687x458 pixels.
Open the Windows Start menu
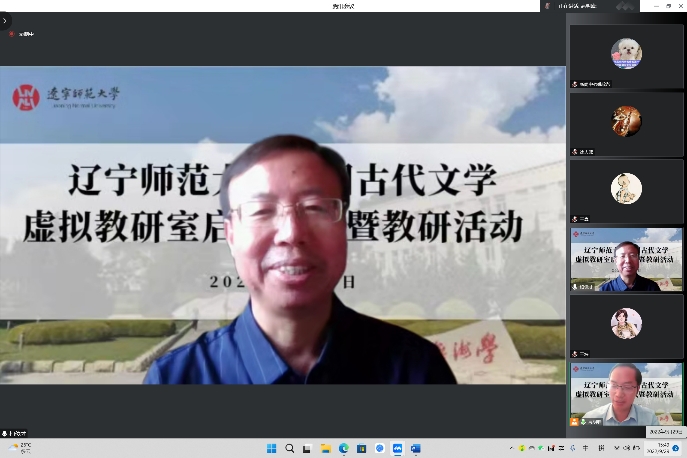point(271,449)
